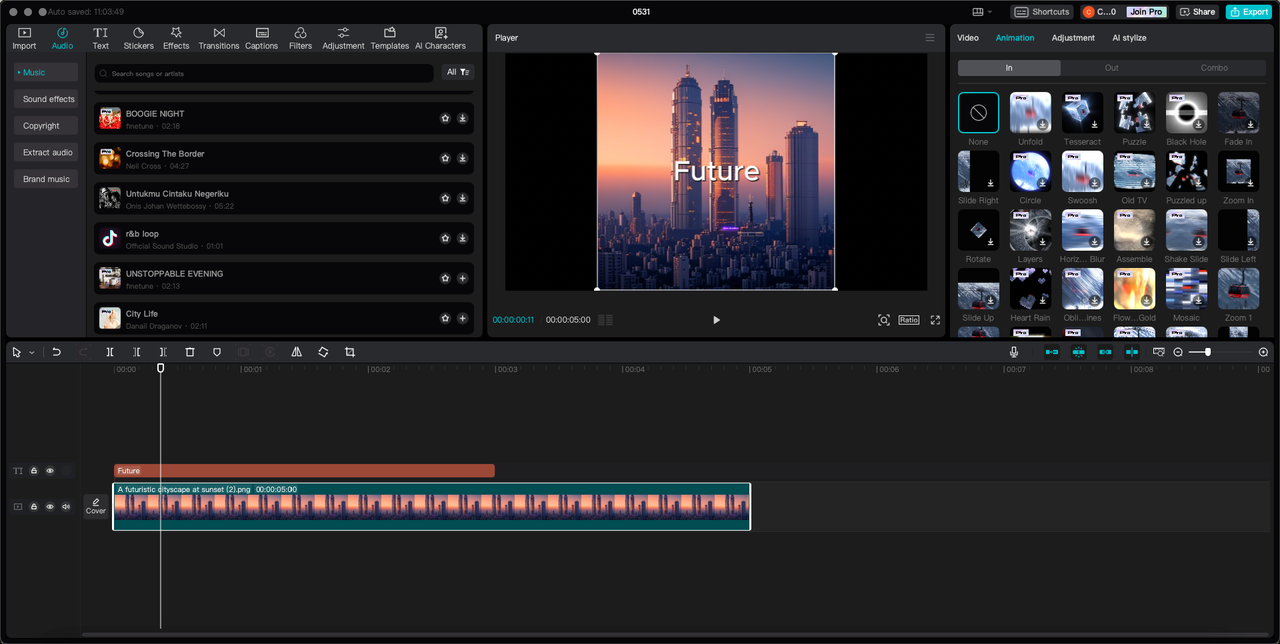Screen dimensions: 1280x644
Task: Open the layout switcher dropdown in title bar
Action: (983, 12)
